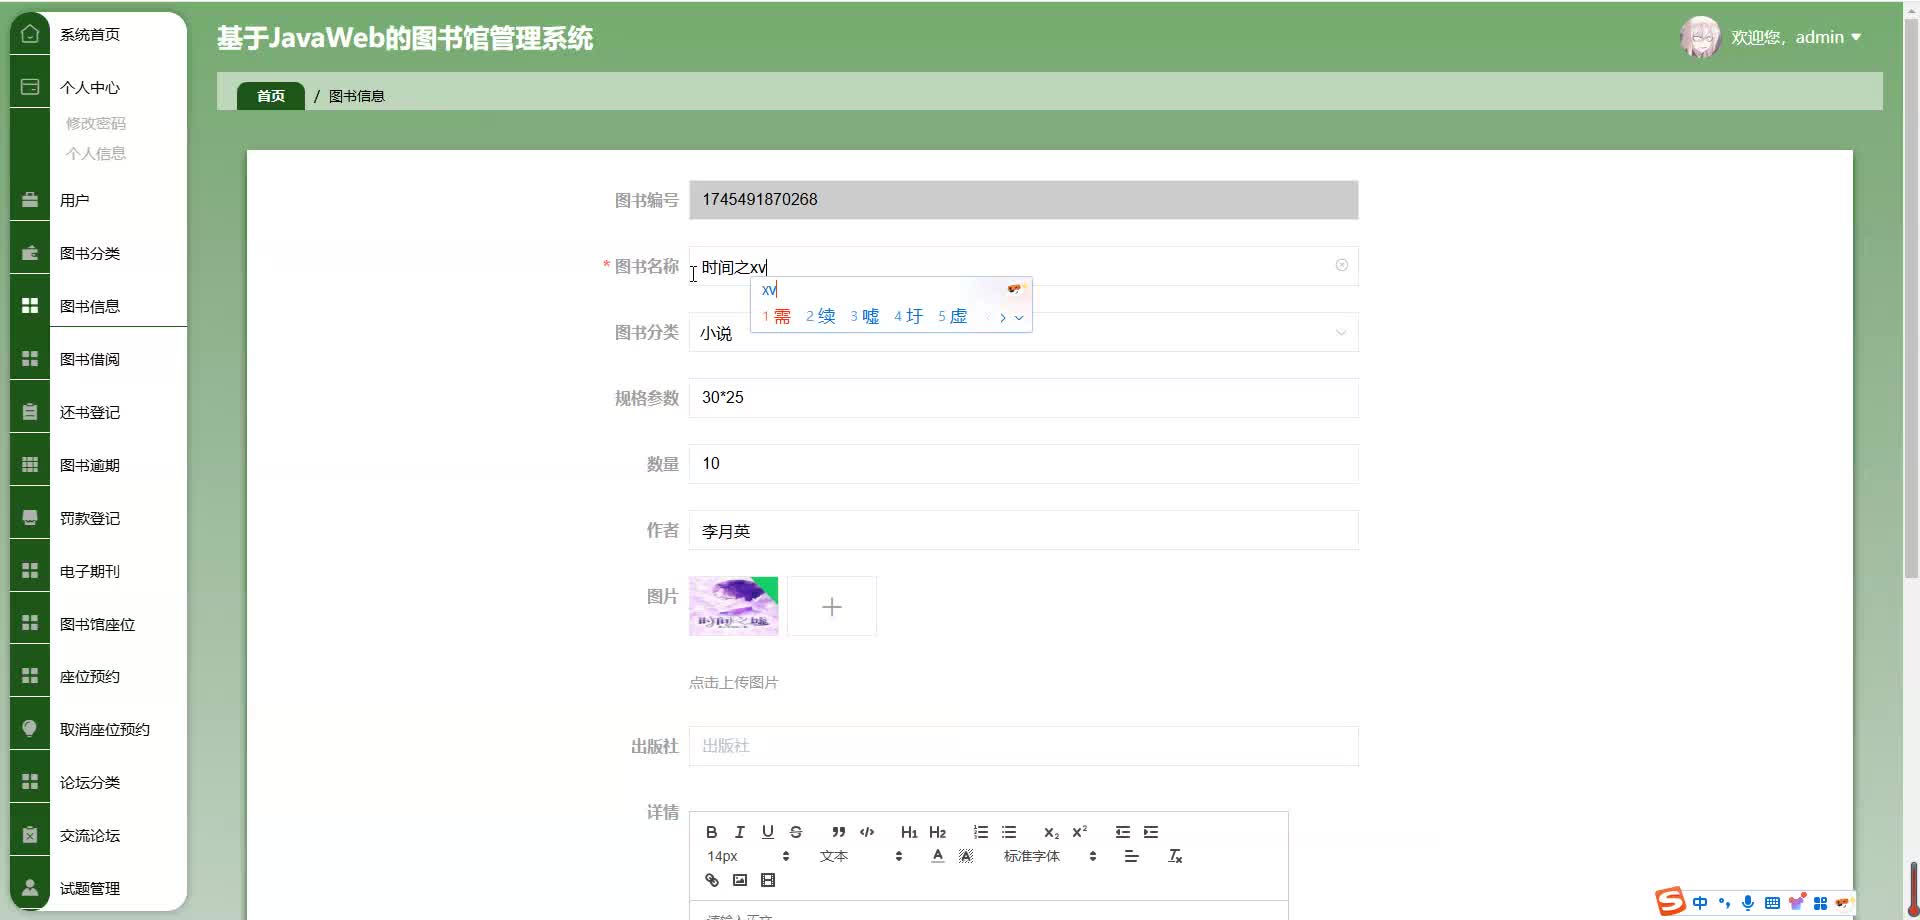Toggle strikethrough formatting in the editor
This screenshot has height=920, width=1920.
click(795, 832)
